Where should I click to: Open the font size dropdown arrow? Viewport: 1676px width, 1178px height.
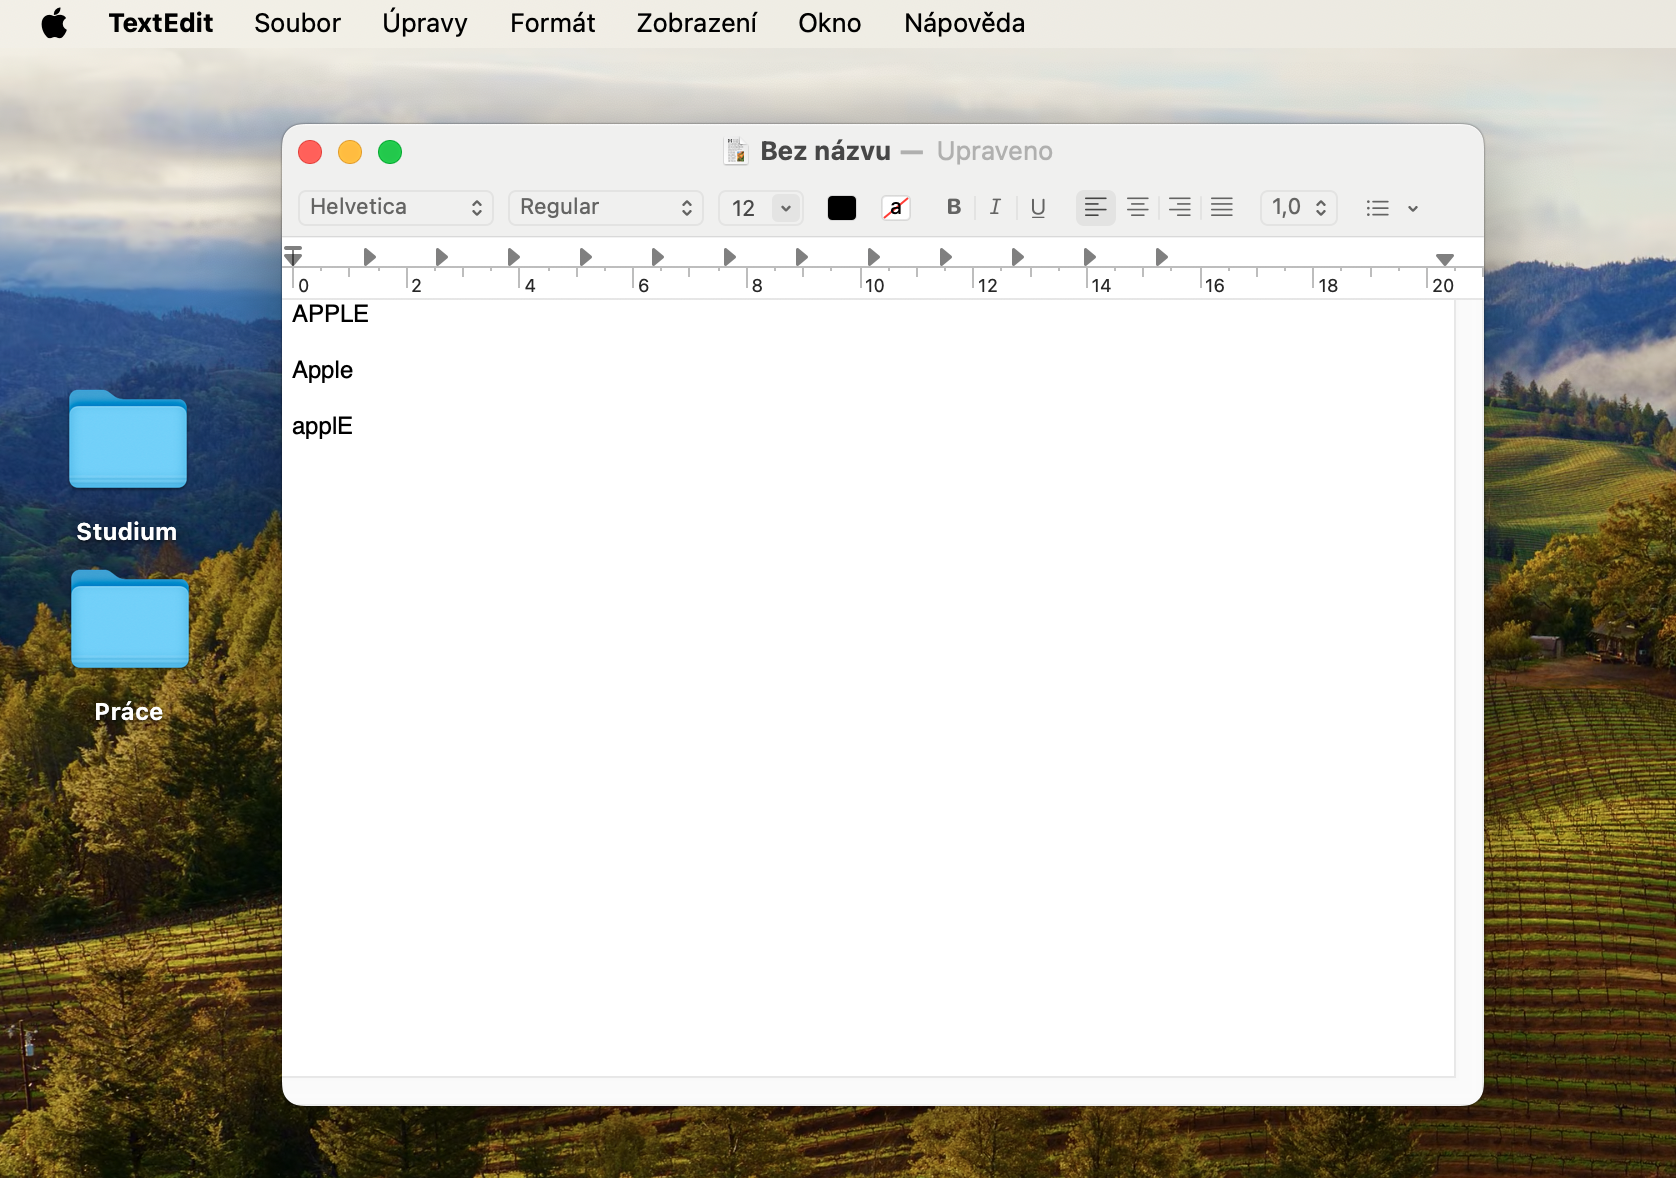[787, 208]
